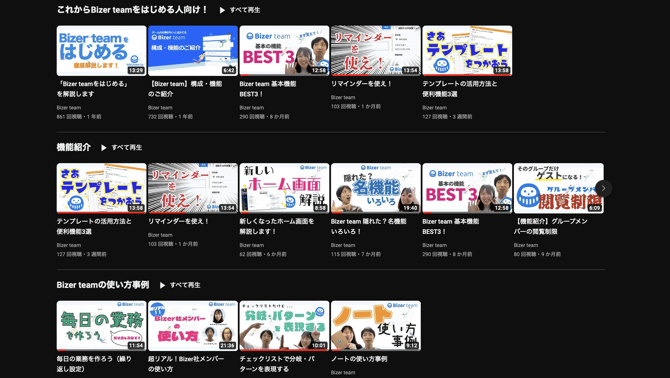Click the 732 回視聴・1 年前 text
The height and width of the screenshot is (378, 670).
(x=170, y=117)
